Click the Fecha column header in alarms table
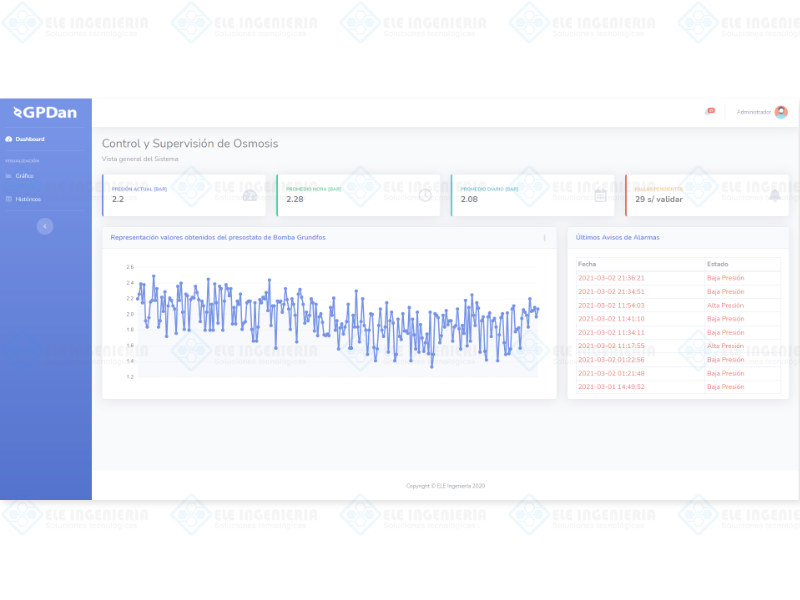 coord(586,263)
